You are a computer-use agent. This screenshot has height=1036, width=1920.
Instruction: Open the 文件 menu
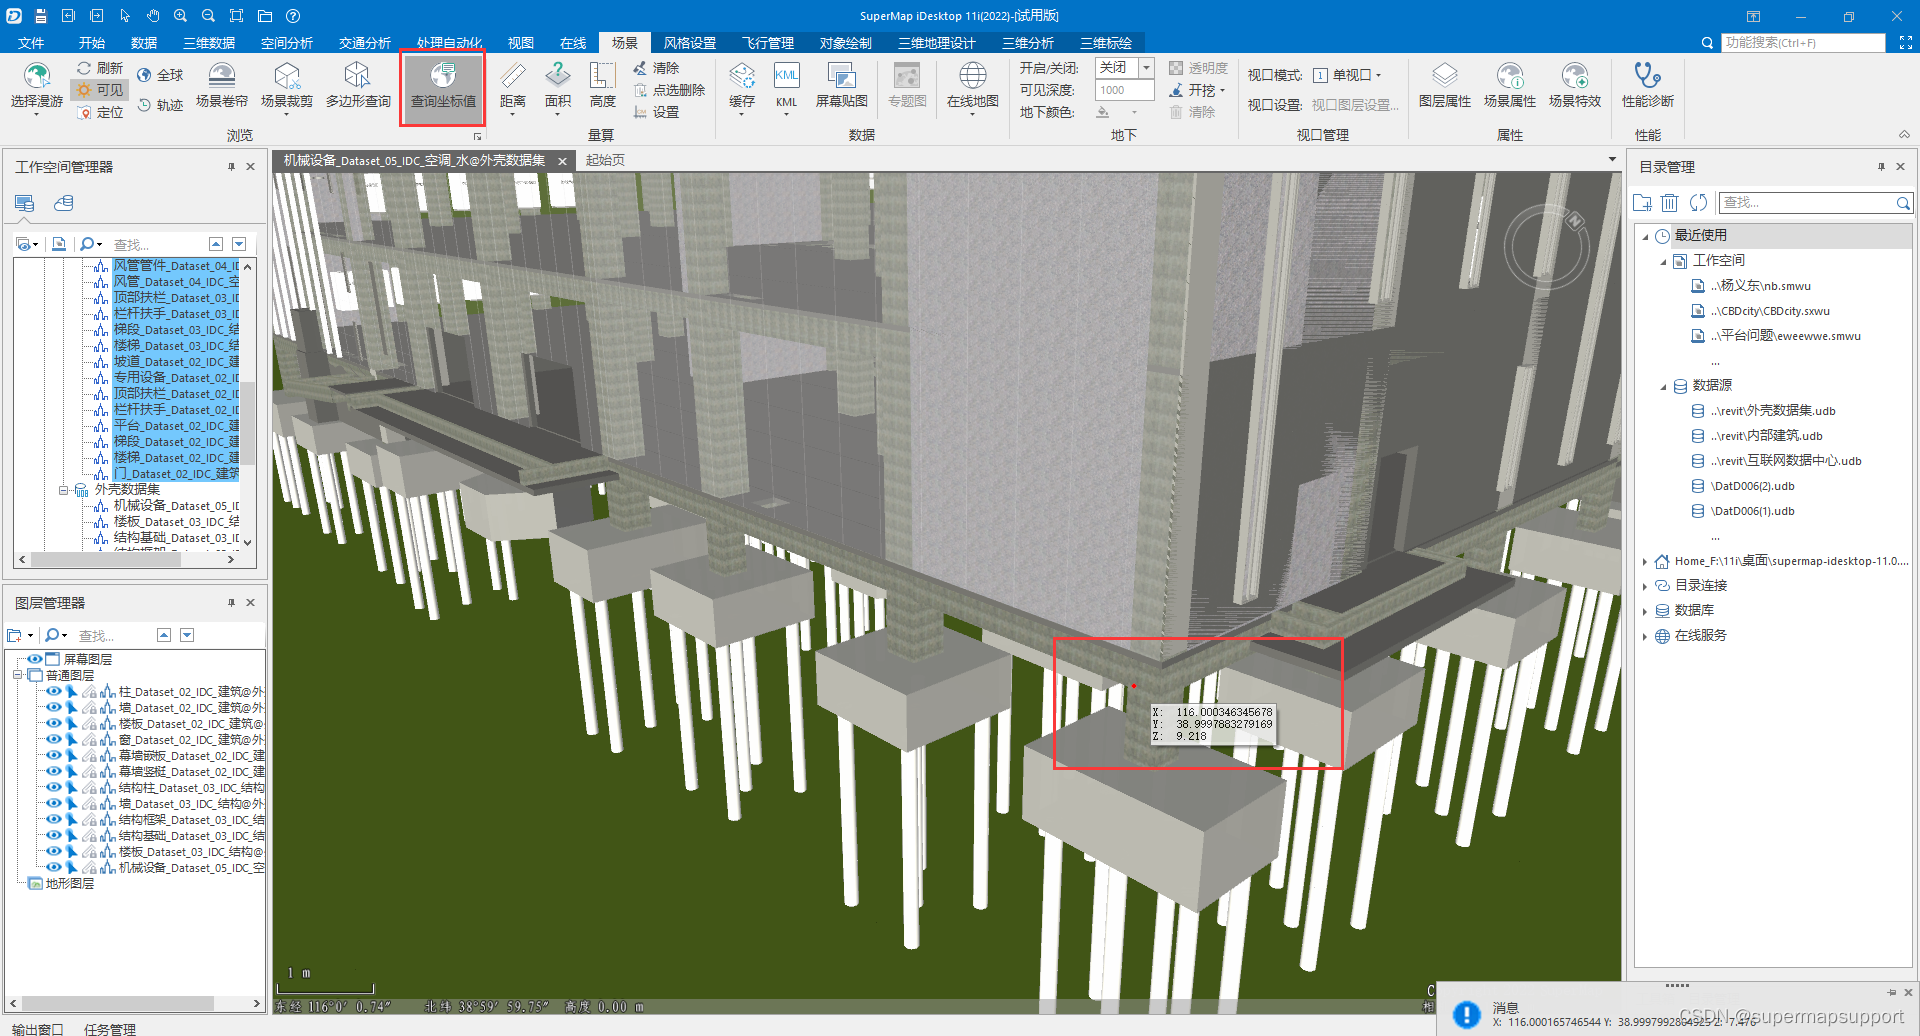[31, 43]
